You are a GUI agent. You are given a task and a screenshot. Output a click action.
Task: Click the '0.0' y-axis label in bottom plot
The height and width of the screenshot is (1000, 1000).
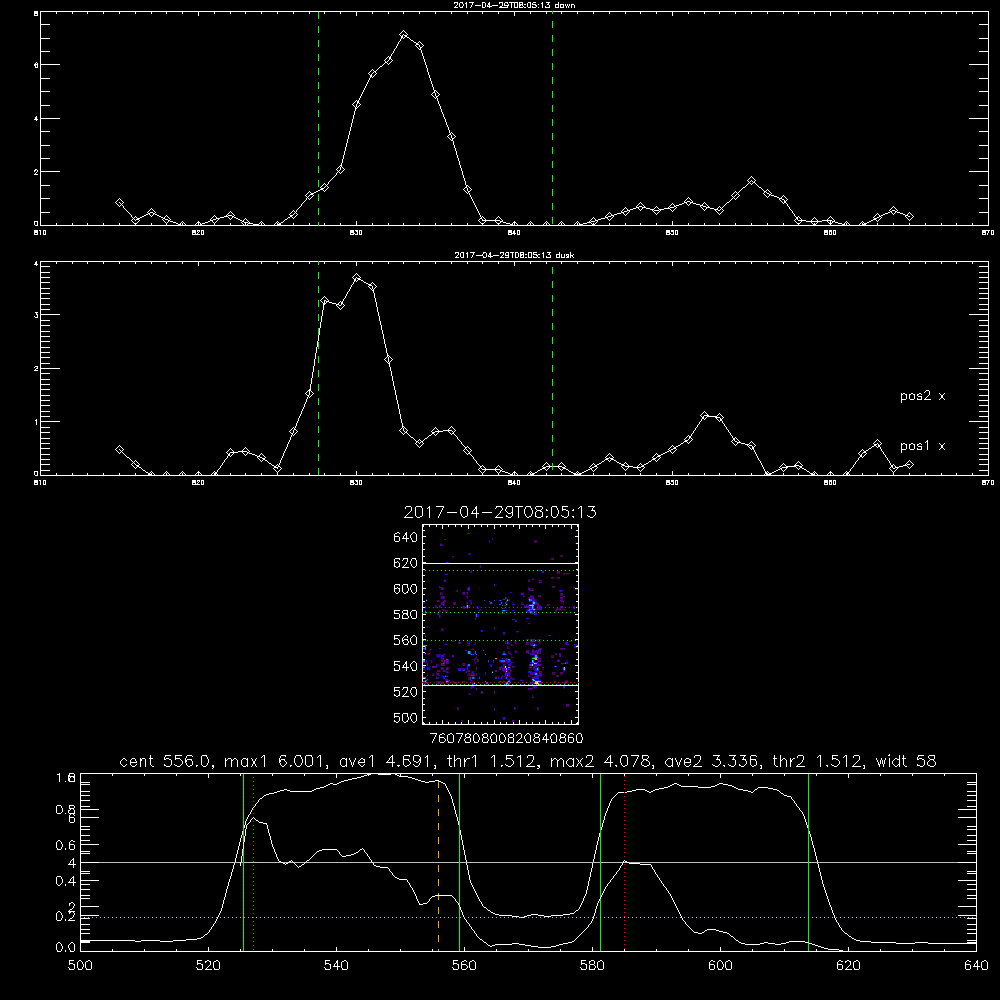point(66,948)
